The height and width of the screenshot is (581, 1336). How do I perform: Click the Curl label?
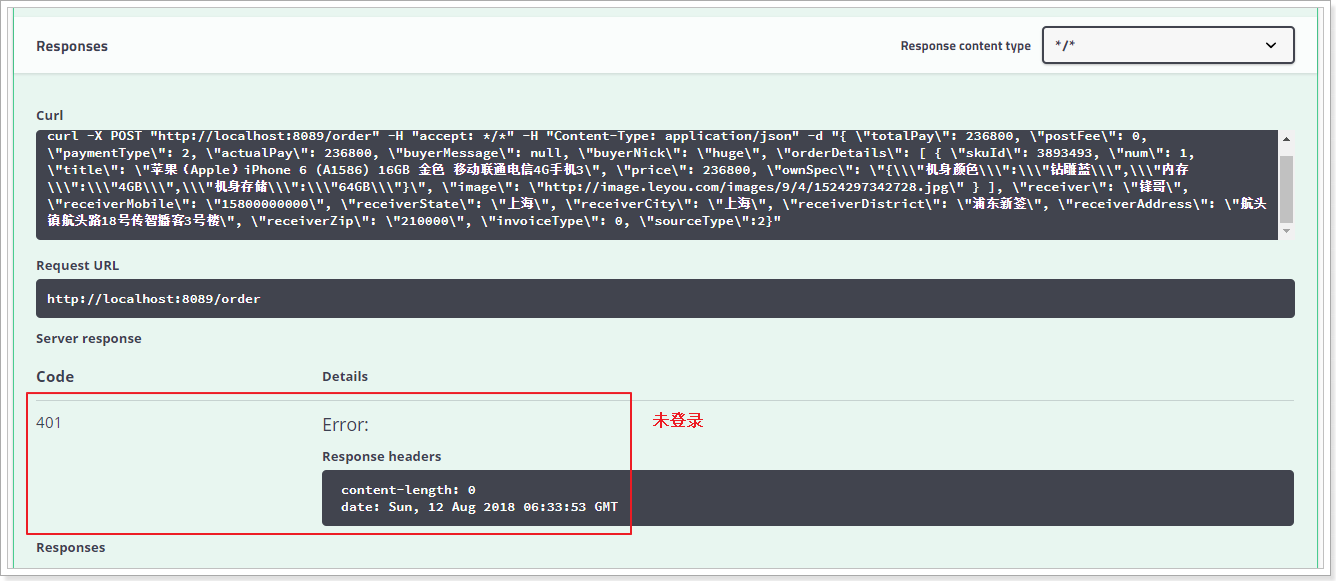pos(50,116)
